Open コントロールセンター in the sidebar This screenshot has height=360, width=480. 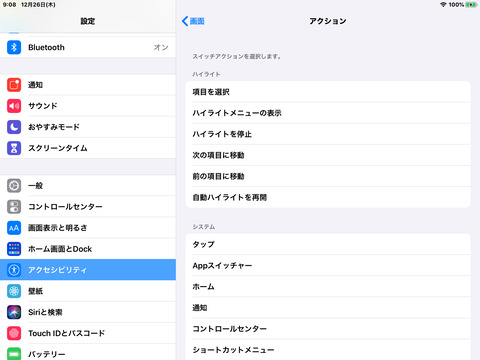[x=88, y=207]
